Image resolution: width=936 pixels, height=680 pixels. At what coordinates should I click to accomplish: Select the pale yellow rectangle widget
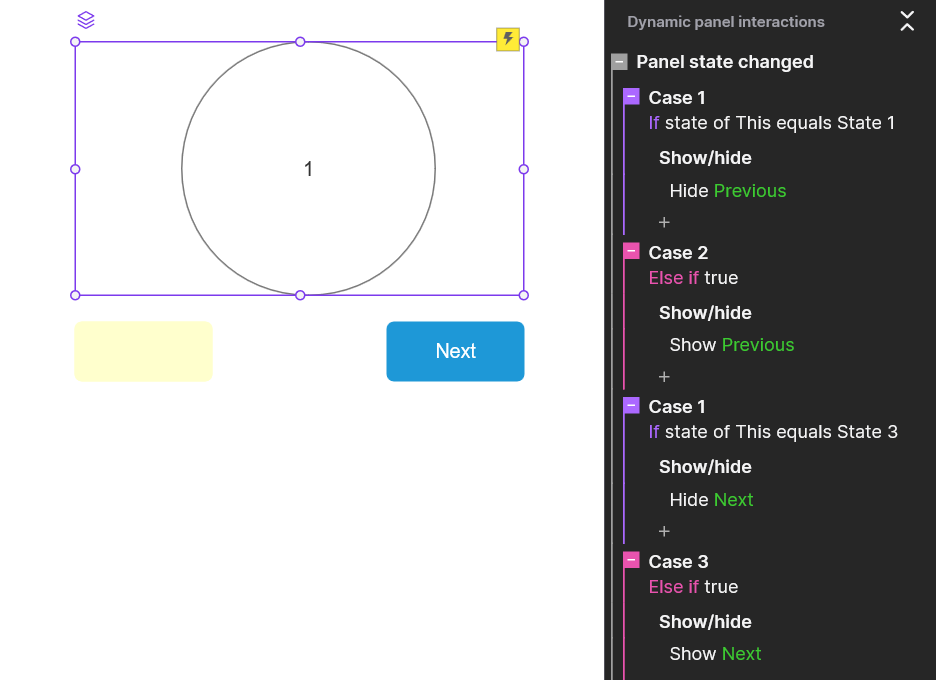click(x=143, y=351)
